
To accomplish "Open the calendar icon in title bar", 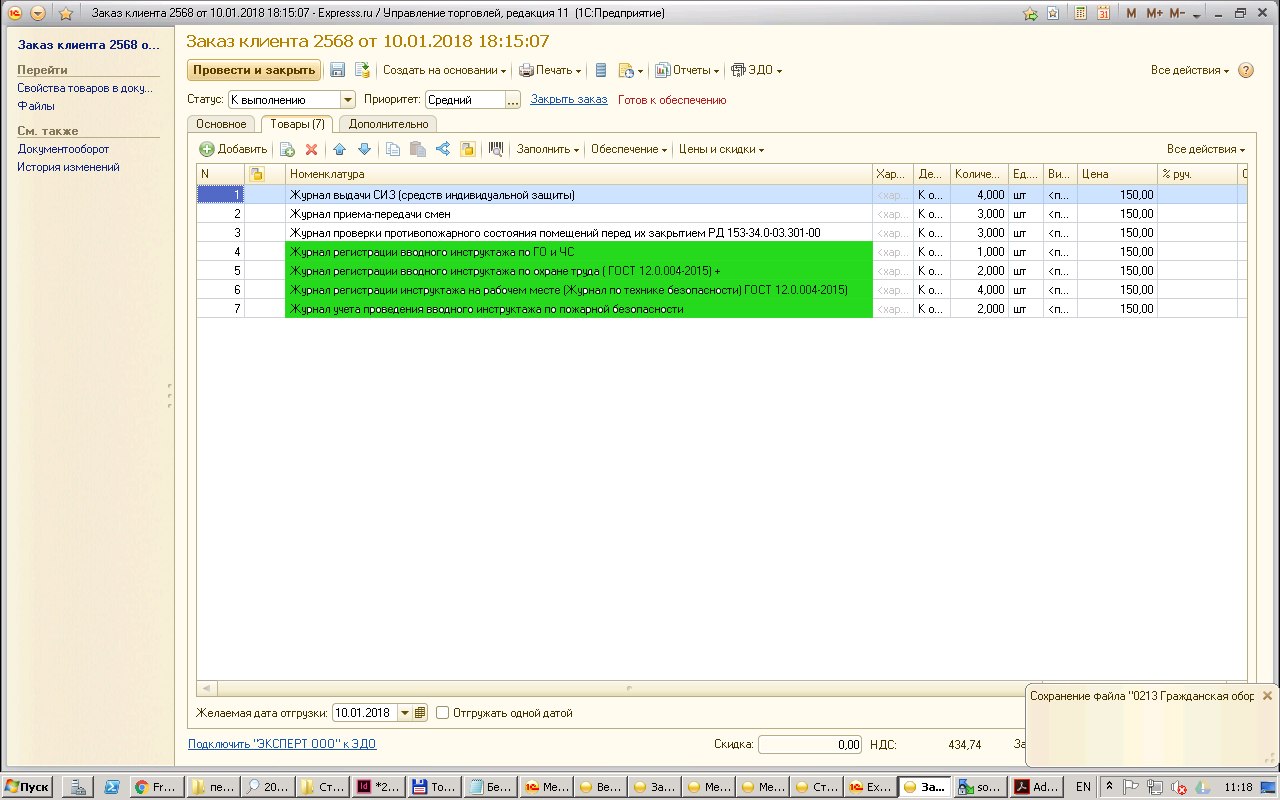I will click(x=1103, y=13).
